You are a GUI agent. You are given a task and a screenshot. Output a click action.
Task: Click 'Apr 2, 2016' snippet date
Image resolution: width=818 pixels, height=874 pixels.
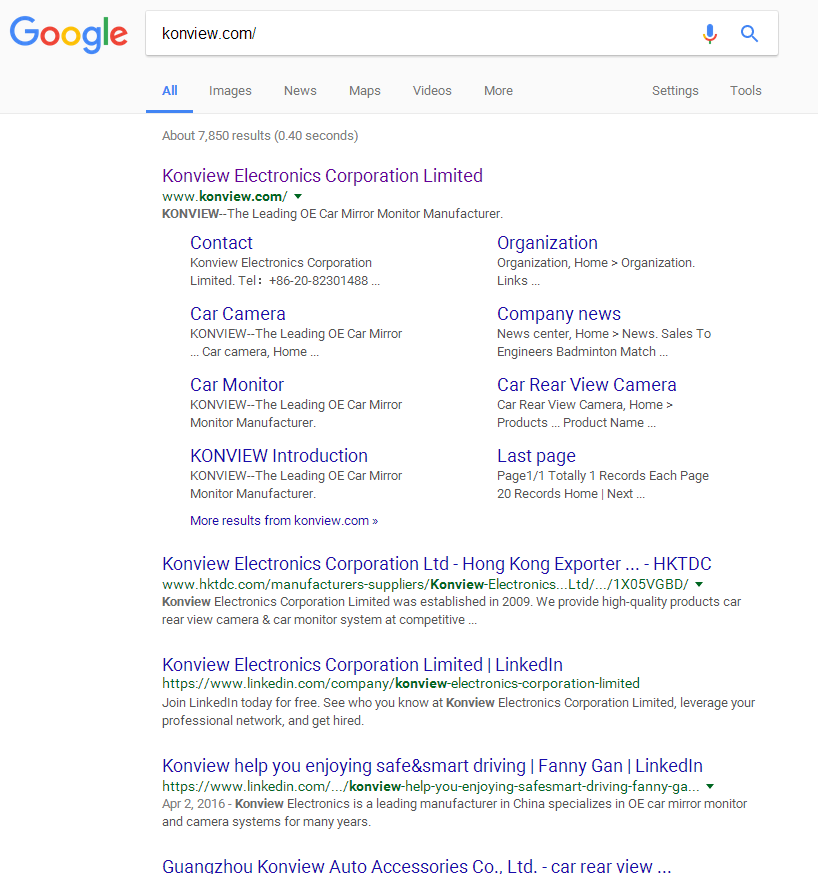tap(193, 803)
